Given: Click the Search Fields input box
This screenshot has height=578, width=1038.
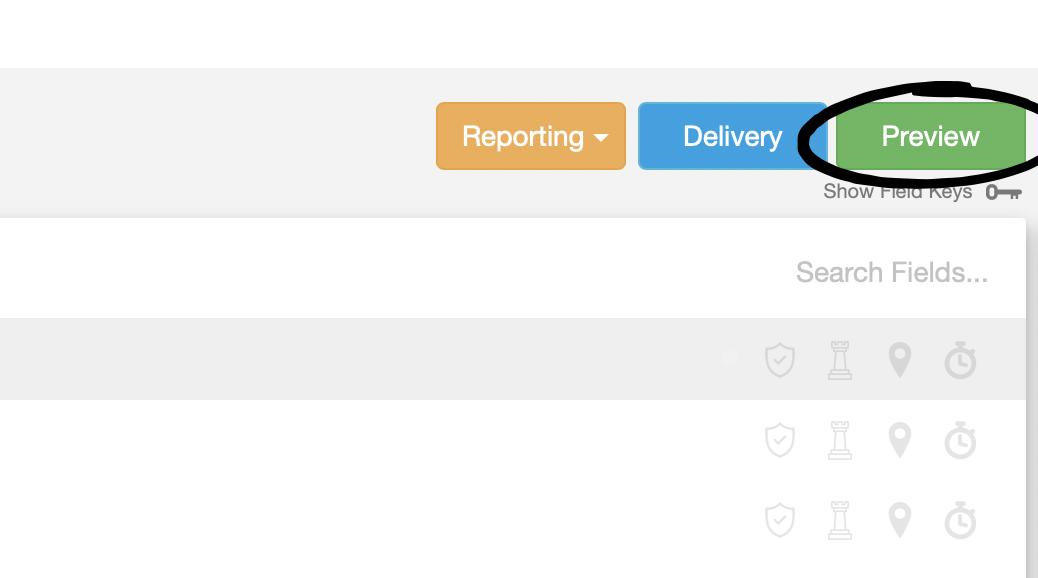Looking at the screenshot, I should [x=890, y=271].
